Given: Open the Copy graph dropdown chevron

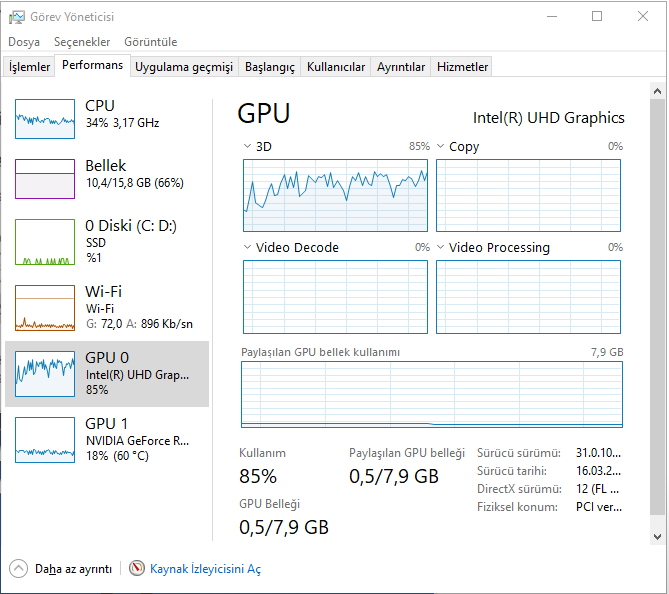Looking at the screenshot, I should (441, 147).
